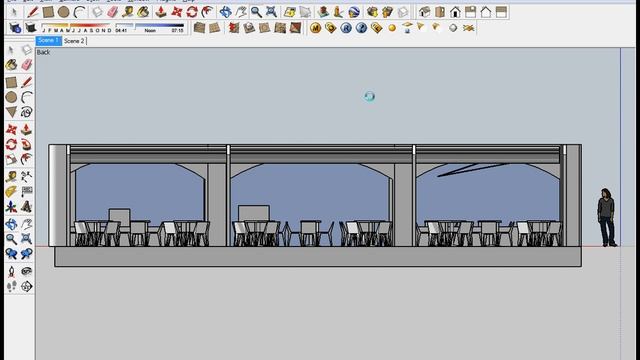Click Get Models icon in the Getting Started toolbar
This screenshot has height=360, width=640.
[372, 12]
